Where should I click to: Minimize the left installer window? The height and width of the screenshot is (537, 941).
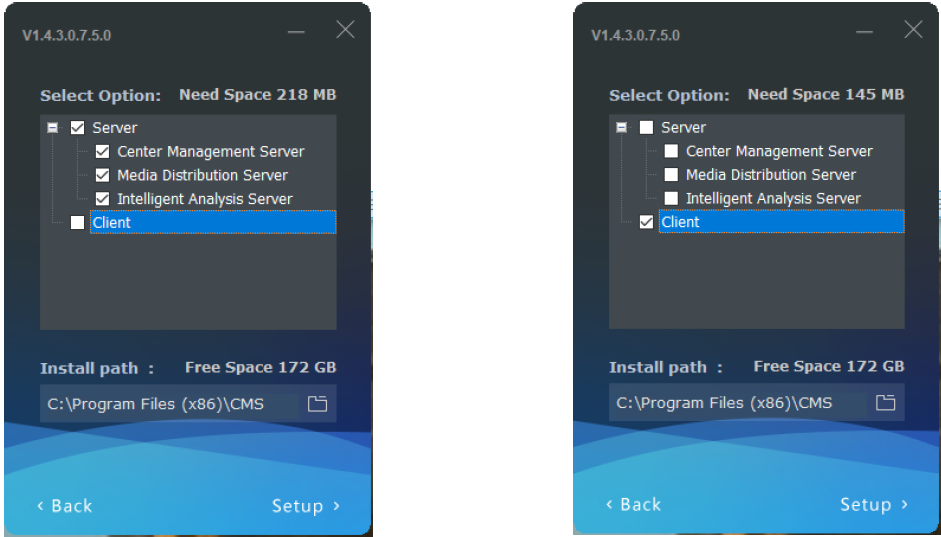[296, 31]
